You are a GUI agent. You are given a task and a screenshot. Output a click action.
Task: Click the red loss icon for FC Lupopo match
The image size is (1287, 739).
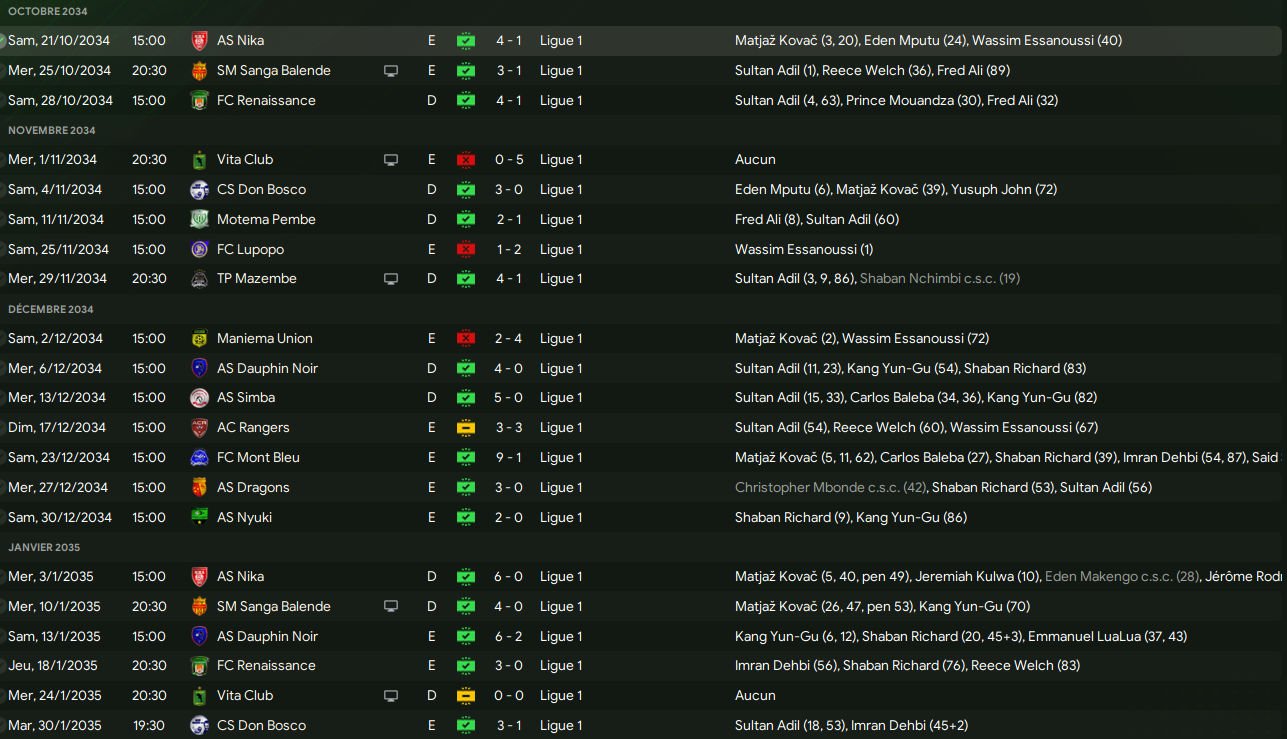[466, 249]
